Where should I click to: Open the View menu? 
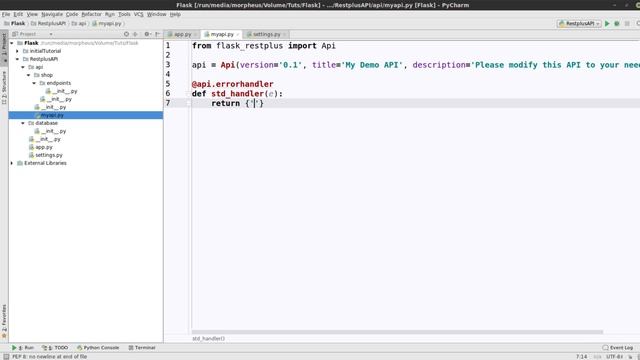click(32, 14)
